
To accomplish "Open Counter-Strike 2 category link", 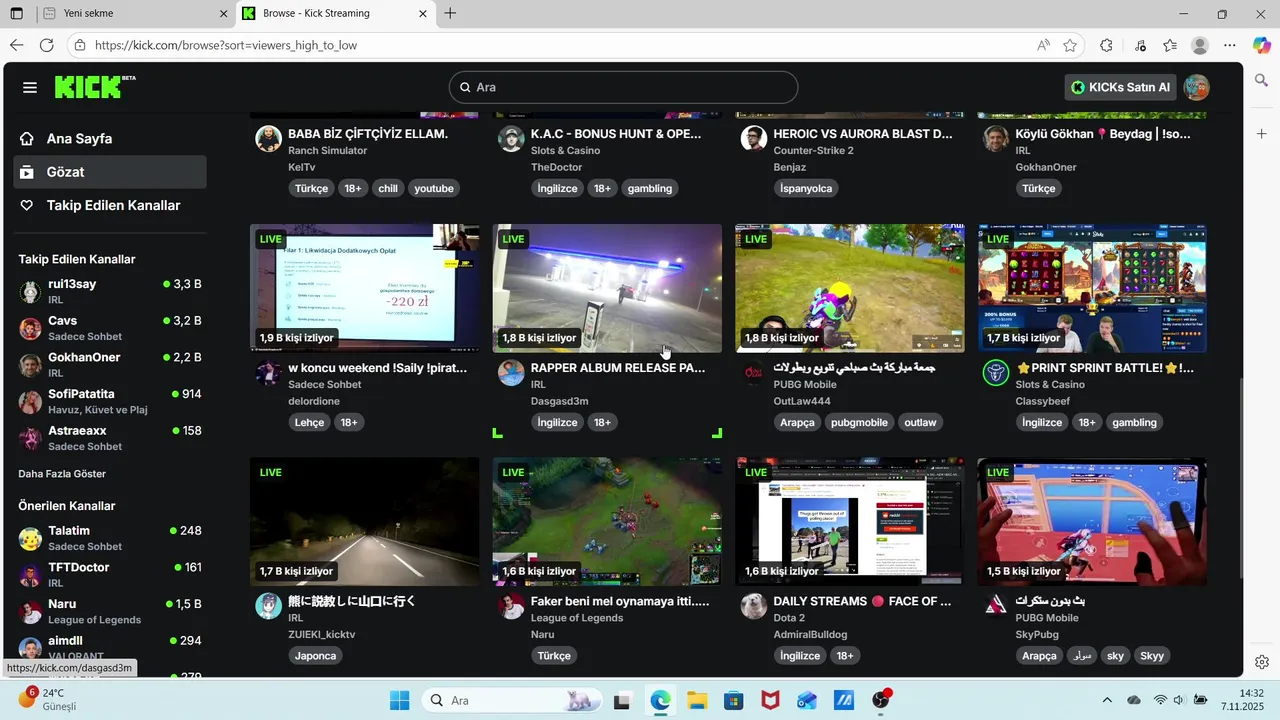I will 813,151.
